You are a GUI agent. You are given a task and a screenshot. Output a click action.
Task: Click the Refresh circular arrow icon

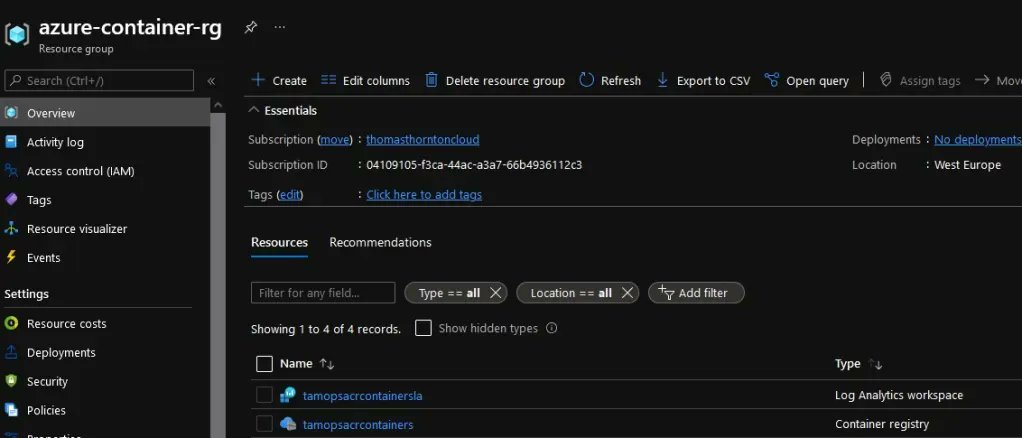pyautogui.click(x=587, y=80)
